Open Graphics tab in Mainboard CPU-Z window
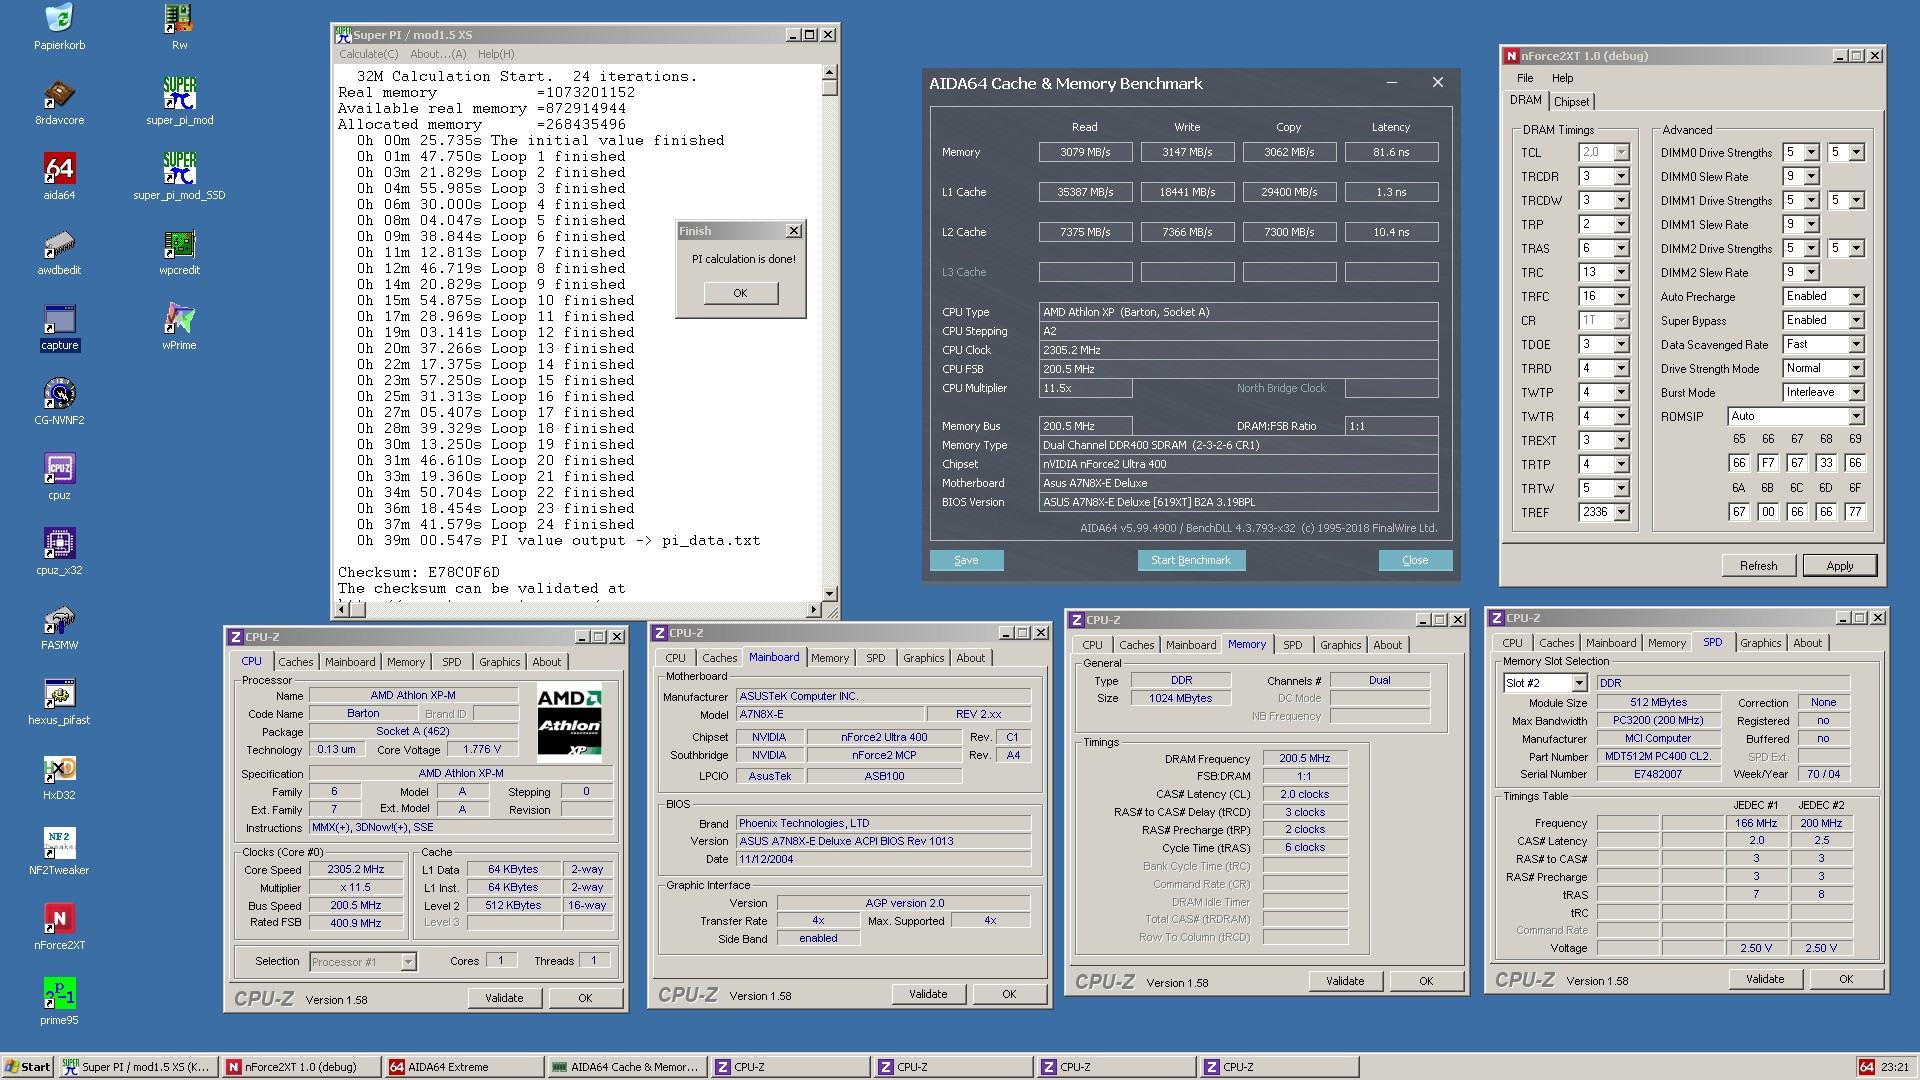 coord(923,658)
